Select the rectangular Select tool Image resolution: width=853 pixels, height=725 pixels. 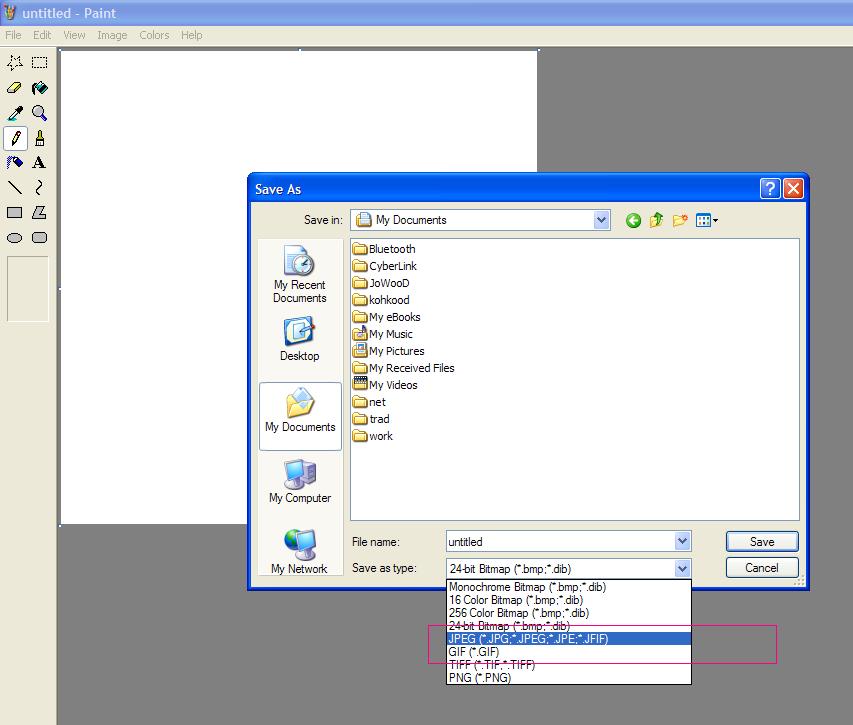(x=40, y=63)
